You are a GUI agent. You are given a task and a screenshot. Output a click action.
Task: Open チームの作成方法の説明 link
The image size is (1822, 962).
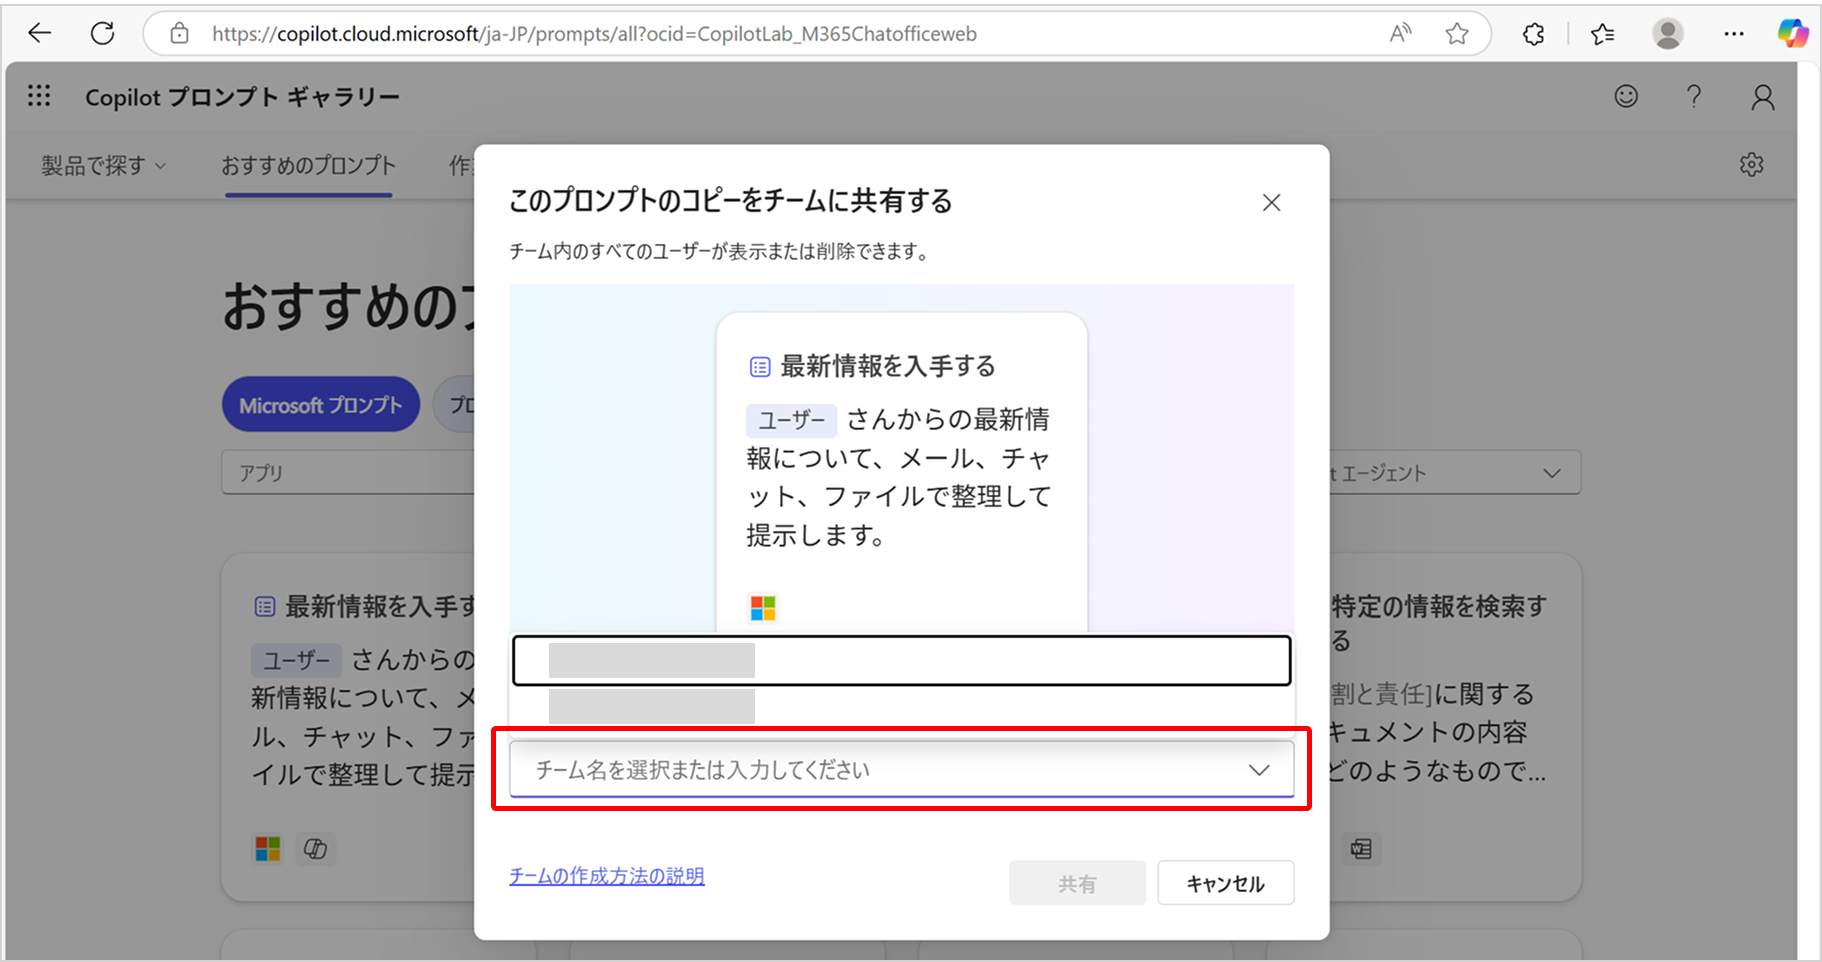[x=606, y=876]
